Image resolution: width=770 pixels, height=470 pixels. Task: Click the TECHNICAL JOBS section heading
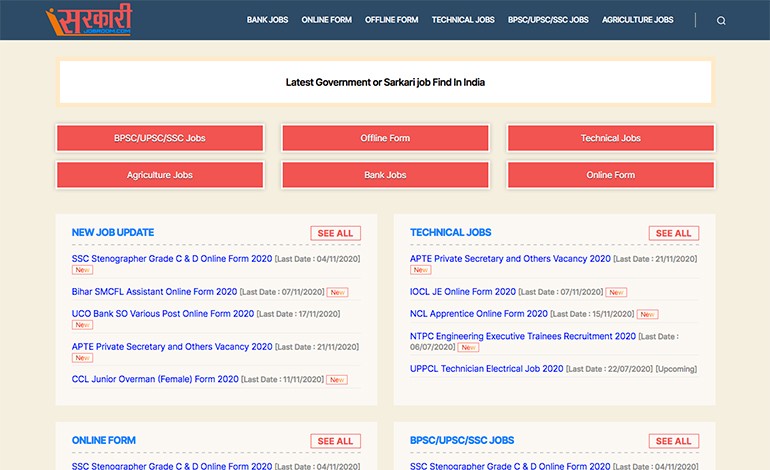pyautogui.click(x=451, y=232)
